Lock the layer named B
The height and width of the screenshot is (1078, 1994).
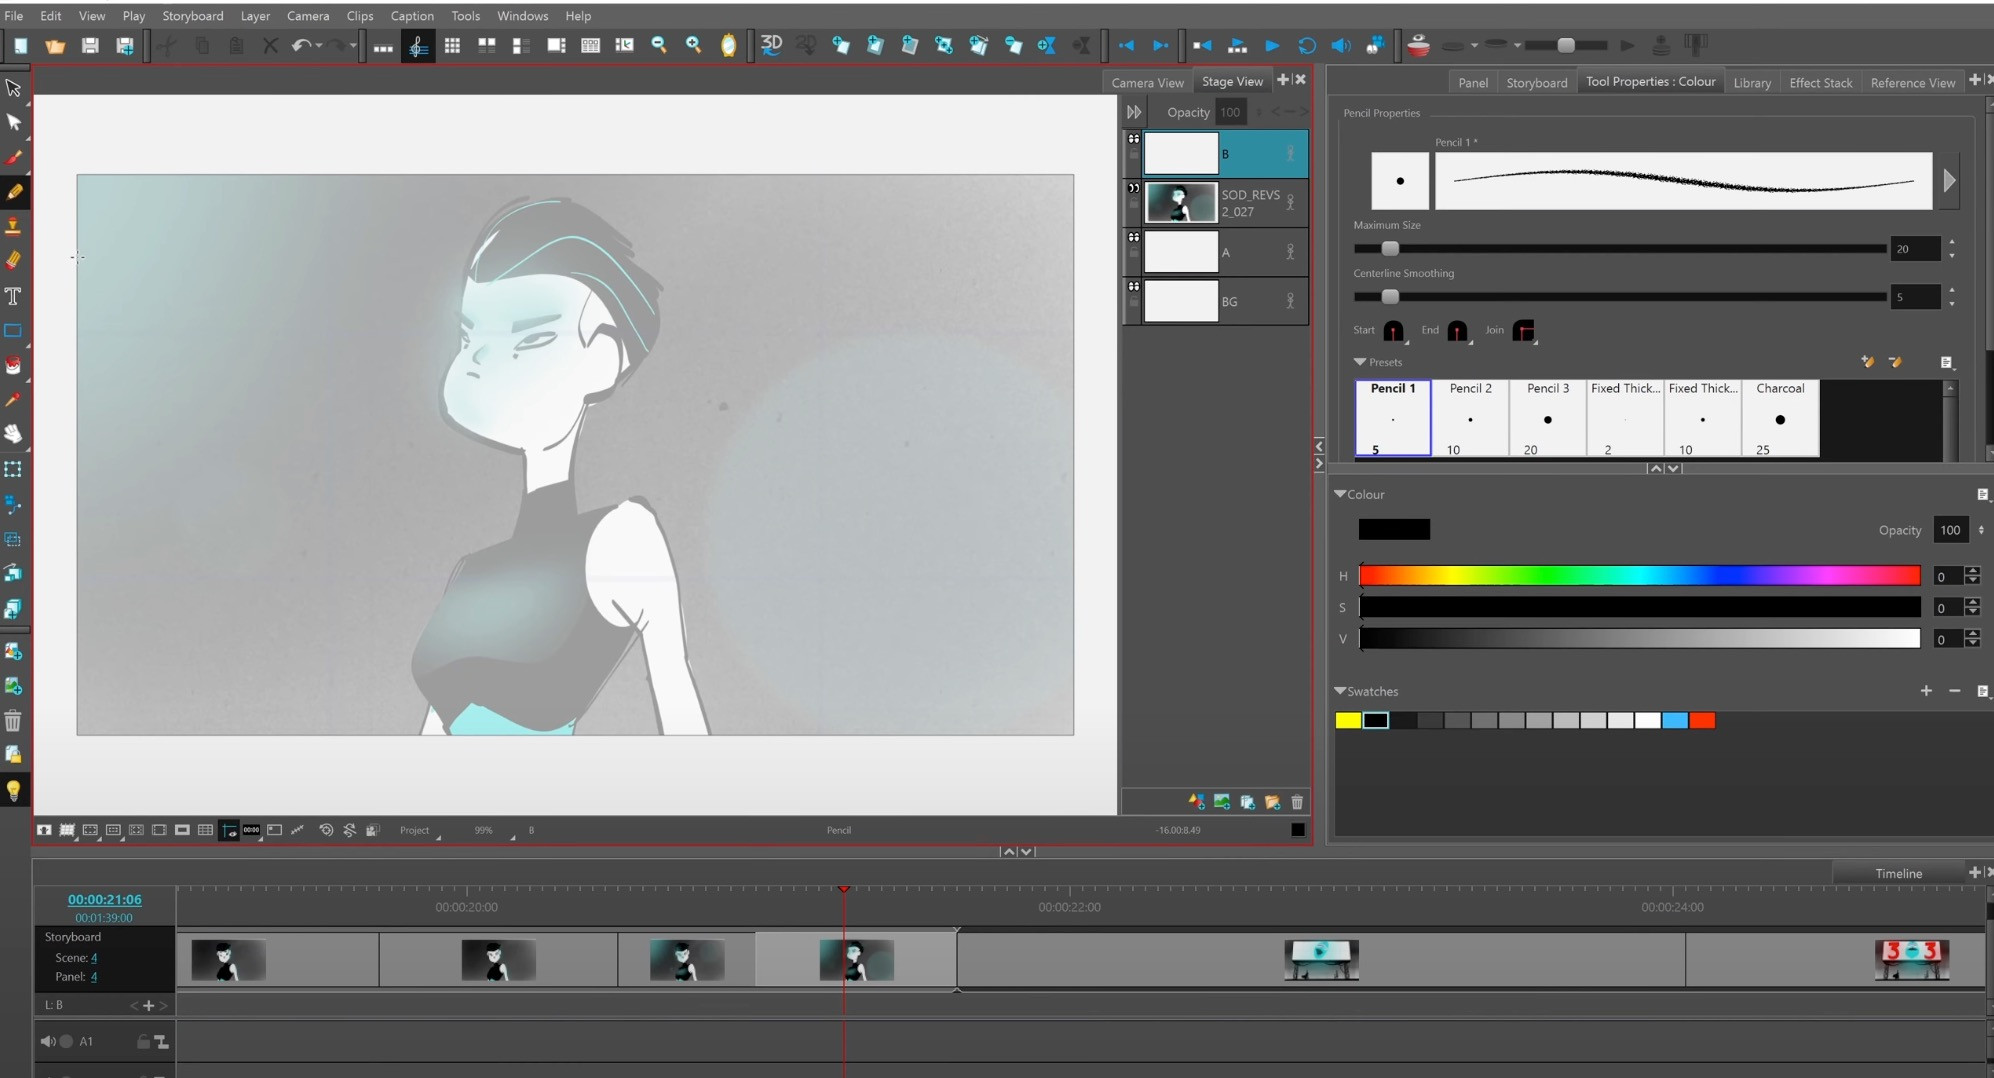tap(1133, 153)
